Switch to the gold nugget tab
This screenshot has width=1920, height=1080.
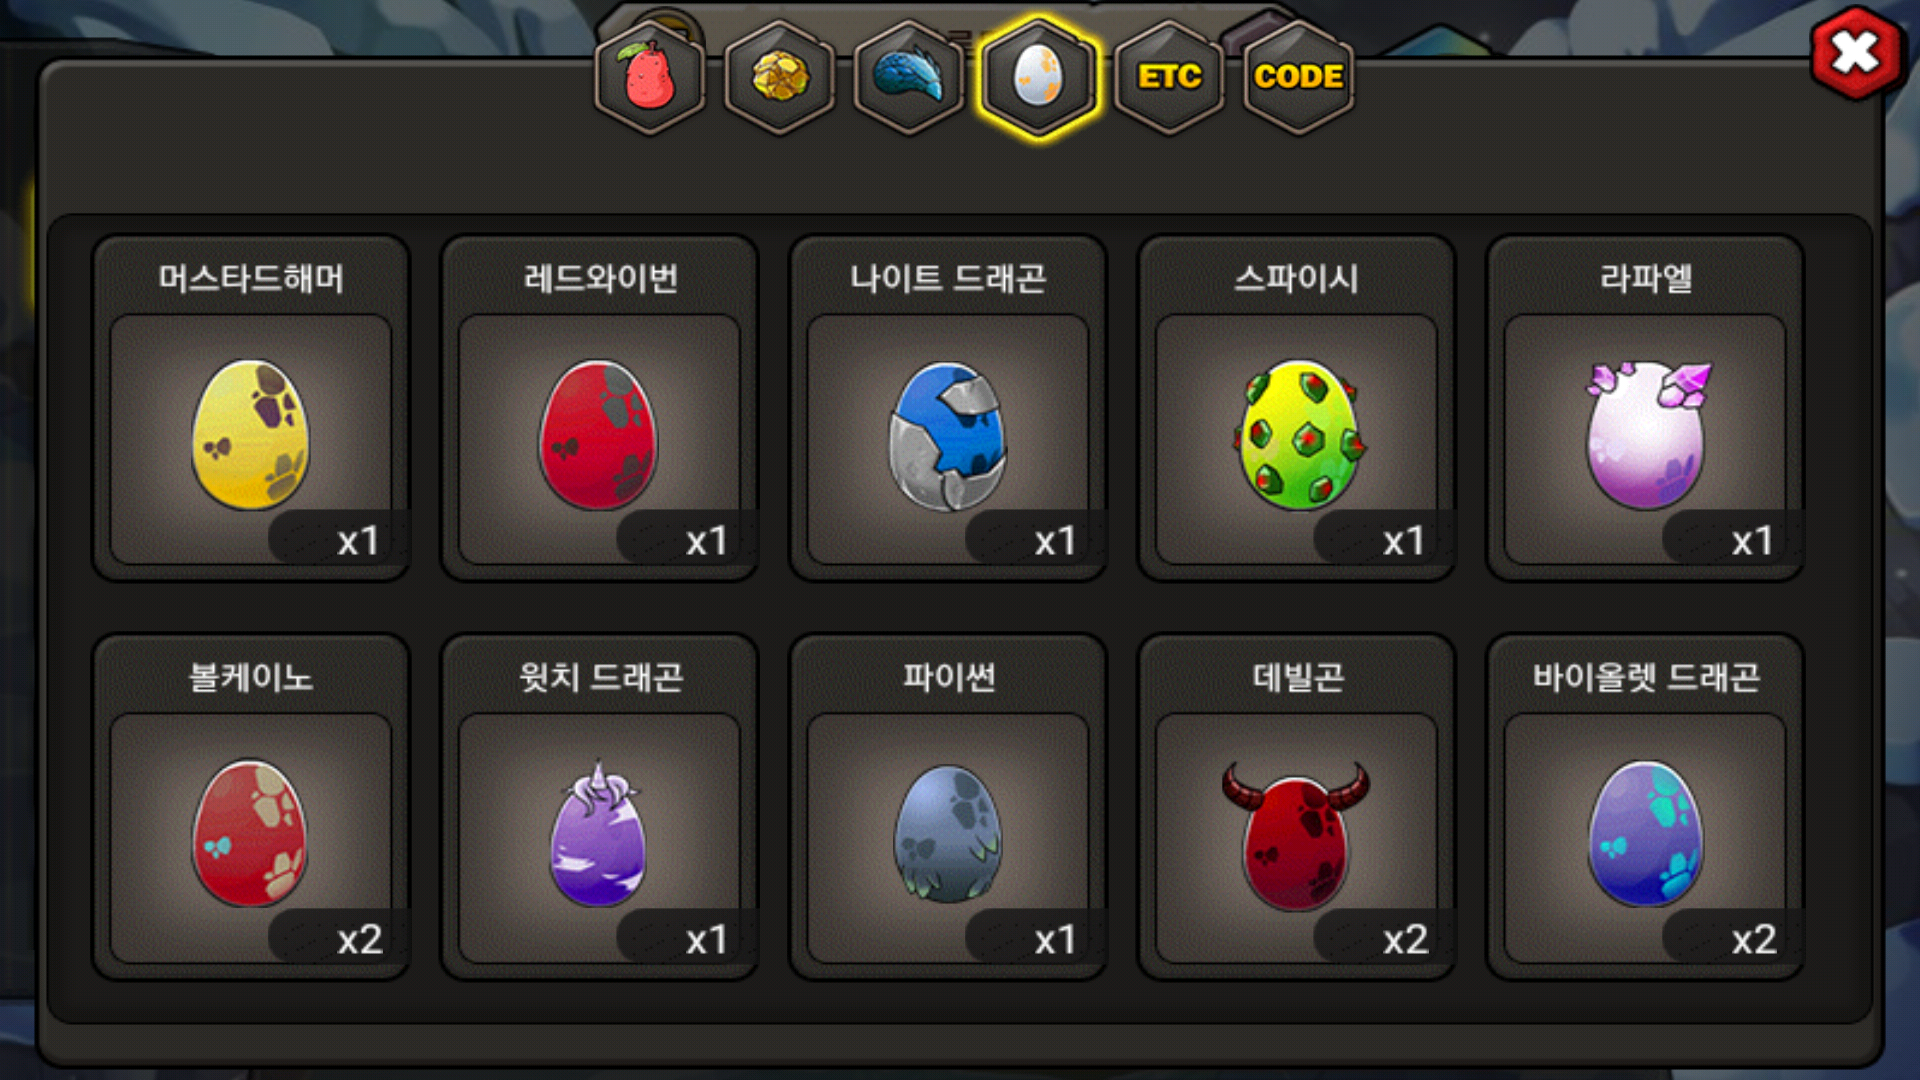[780, 77]
